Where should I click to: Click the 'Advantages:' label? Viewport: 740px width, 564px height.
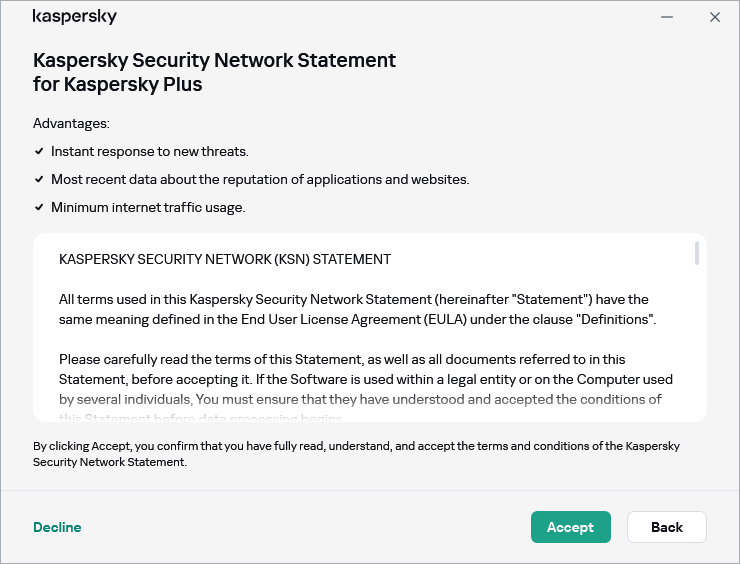pos(71,124)
